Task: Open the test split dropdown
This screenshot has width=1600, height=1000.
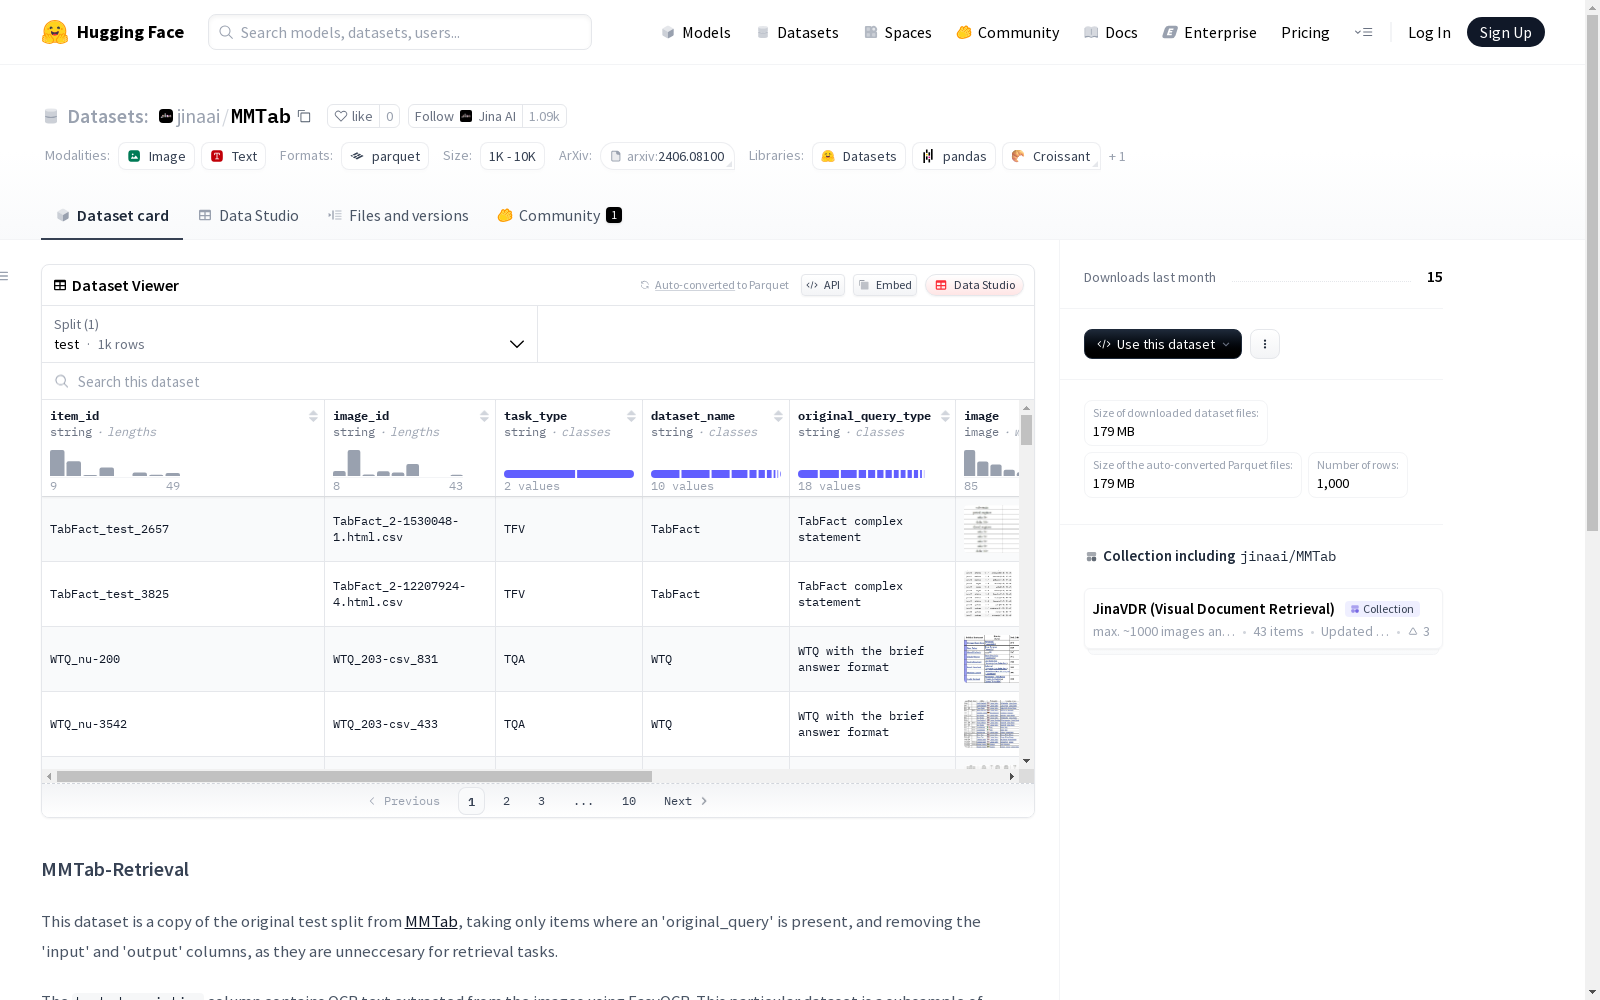Action: click(289, 334)
